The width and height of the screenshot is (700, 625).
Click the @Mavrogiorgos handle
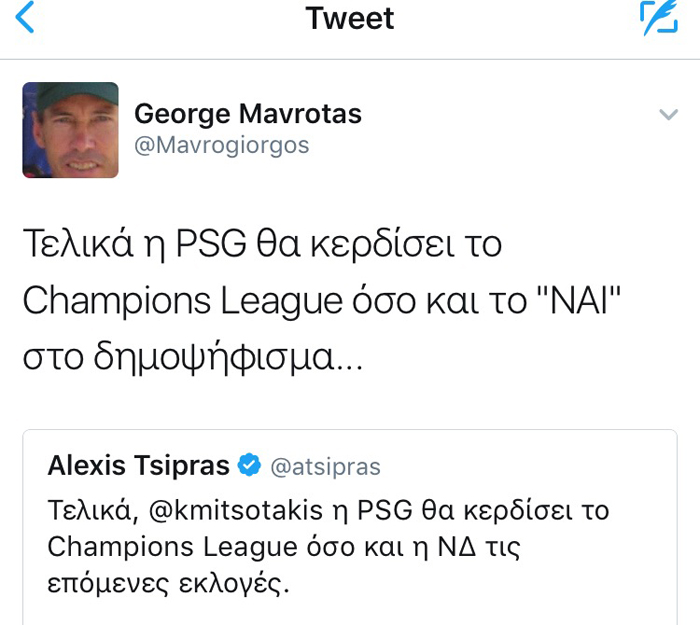click(x=222, y=145)
